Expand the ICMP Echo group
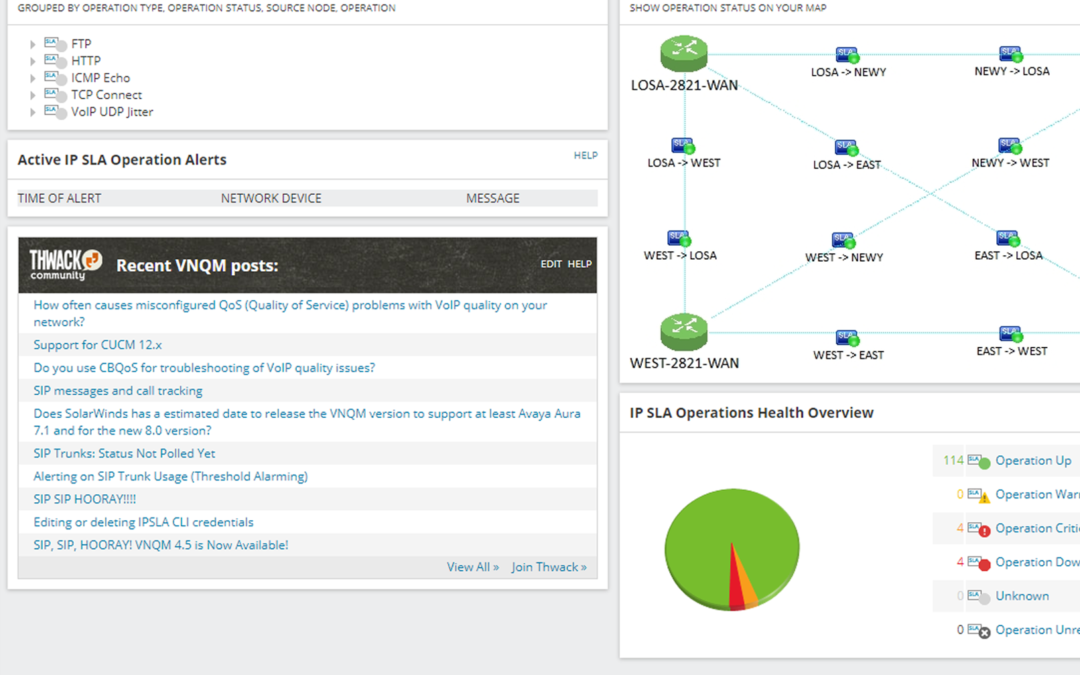This screenshot has height=675, width=1080. point(32,79)
